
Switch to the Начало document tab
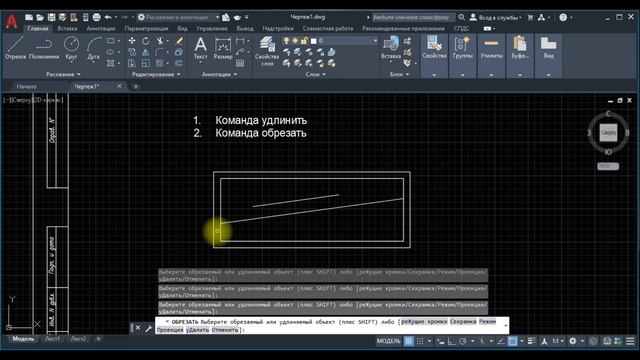(27, 87)
